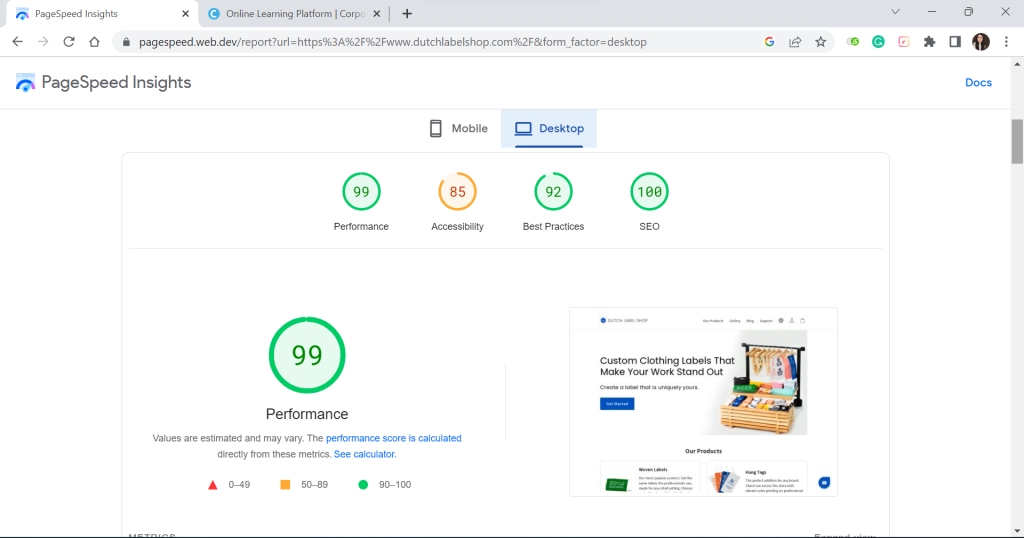The width and height of the screenshot is (1024, 538).
Task: Click the scrollbar up arrow
Action: [1017, 64]
